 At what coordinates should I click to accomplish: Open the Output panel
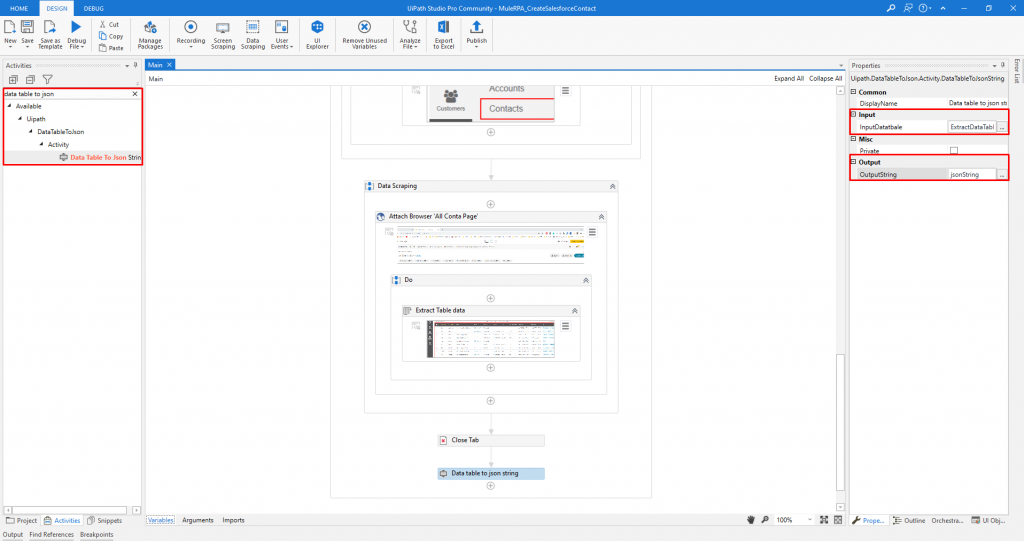click(12, 534)
